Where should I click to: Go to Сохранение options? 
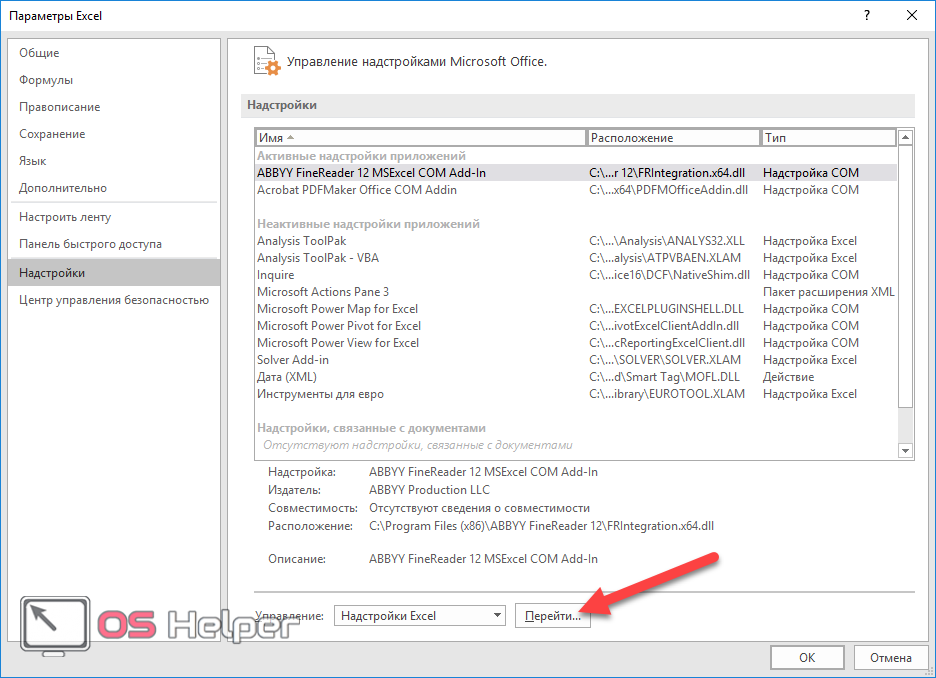click(x=52, y=134)
